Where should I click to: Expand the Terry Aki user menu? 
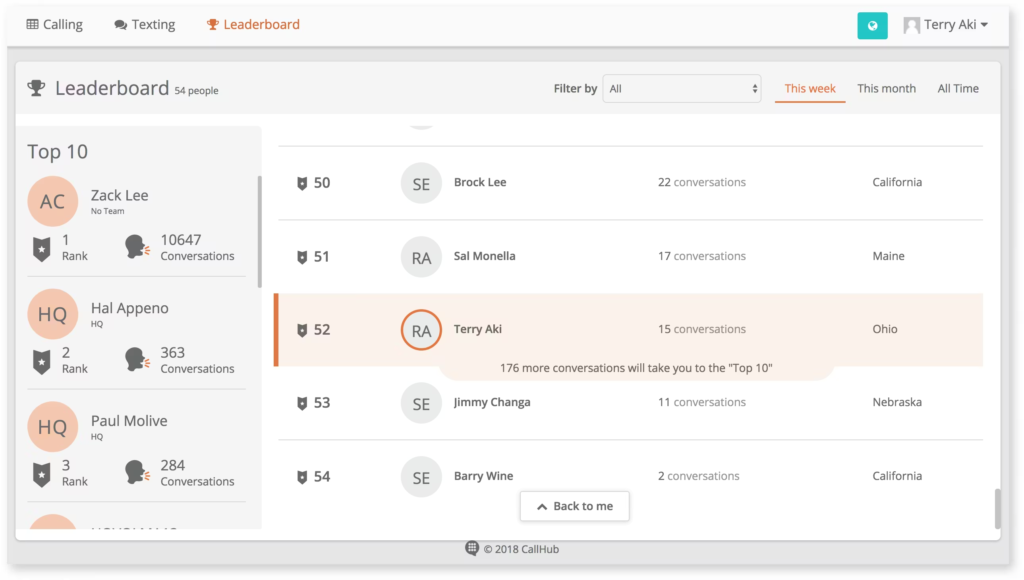pyautogui.click(x=945, y=25)
